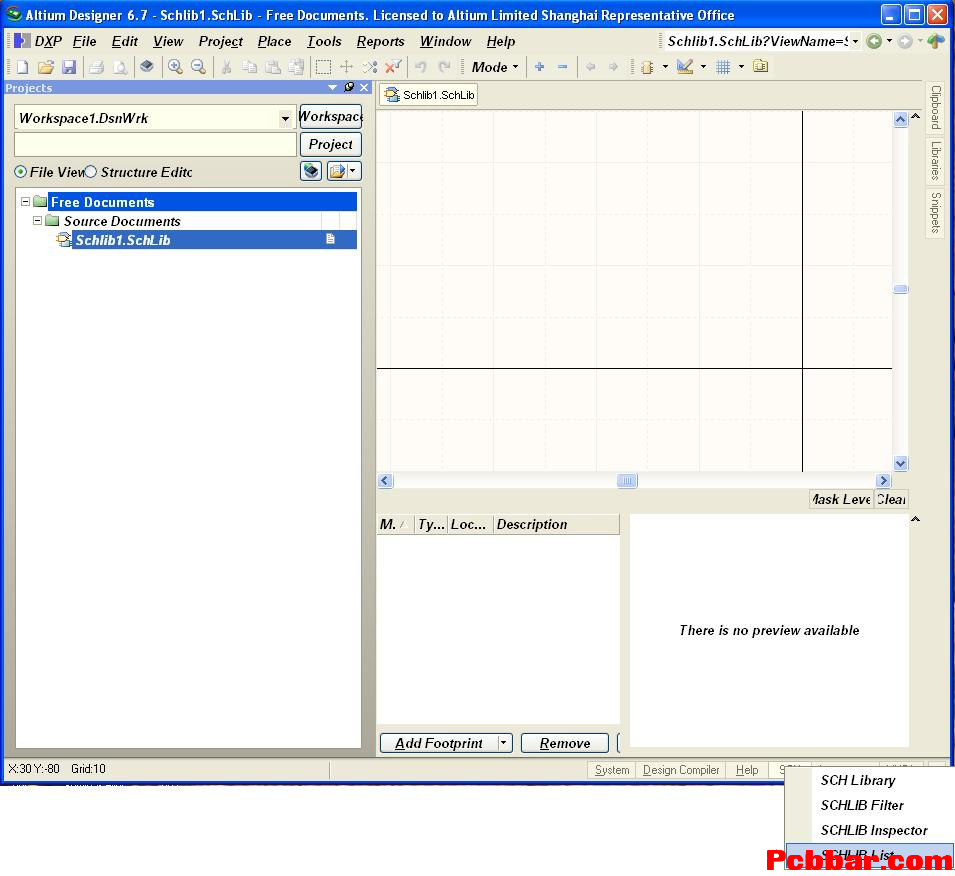Click the open document folder icon
This screenshot has width=955, height=876.
46,67
